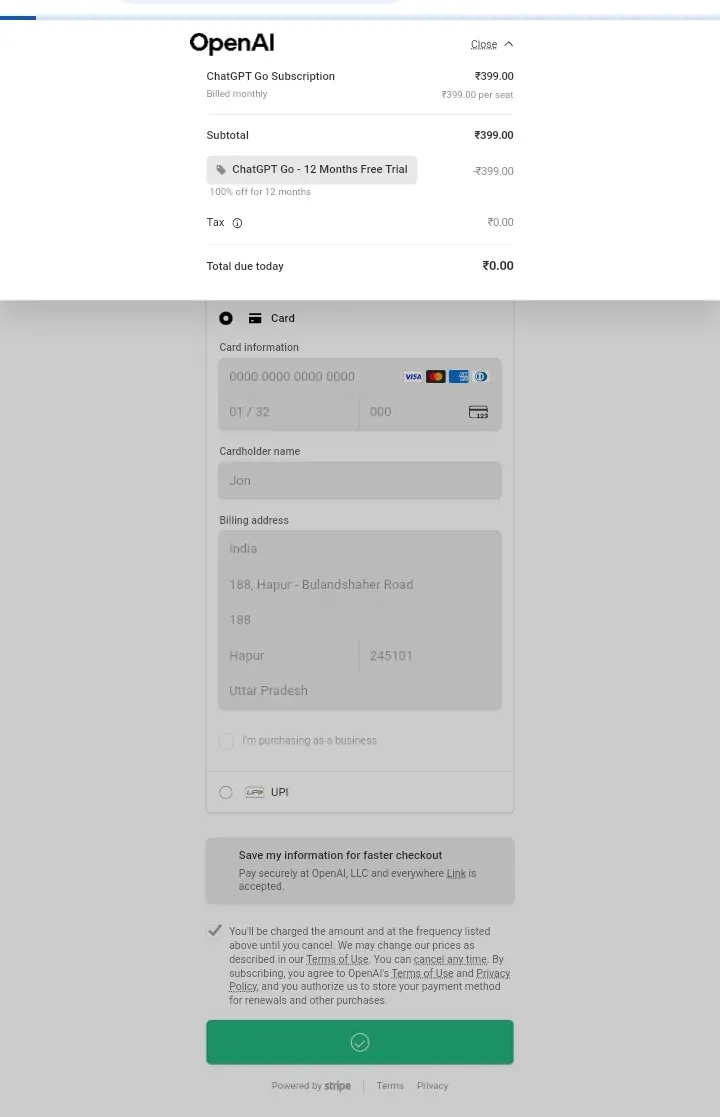Click the CVC card hint icon
The width and height of the screenshot is (720, 1117).
[x=479, y=412]
